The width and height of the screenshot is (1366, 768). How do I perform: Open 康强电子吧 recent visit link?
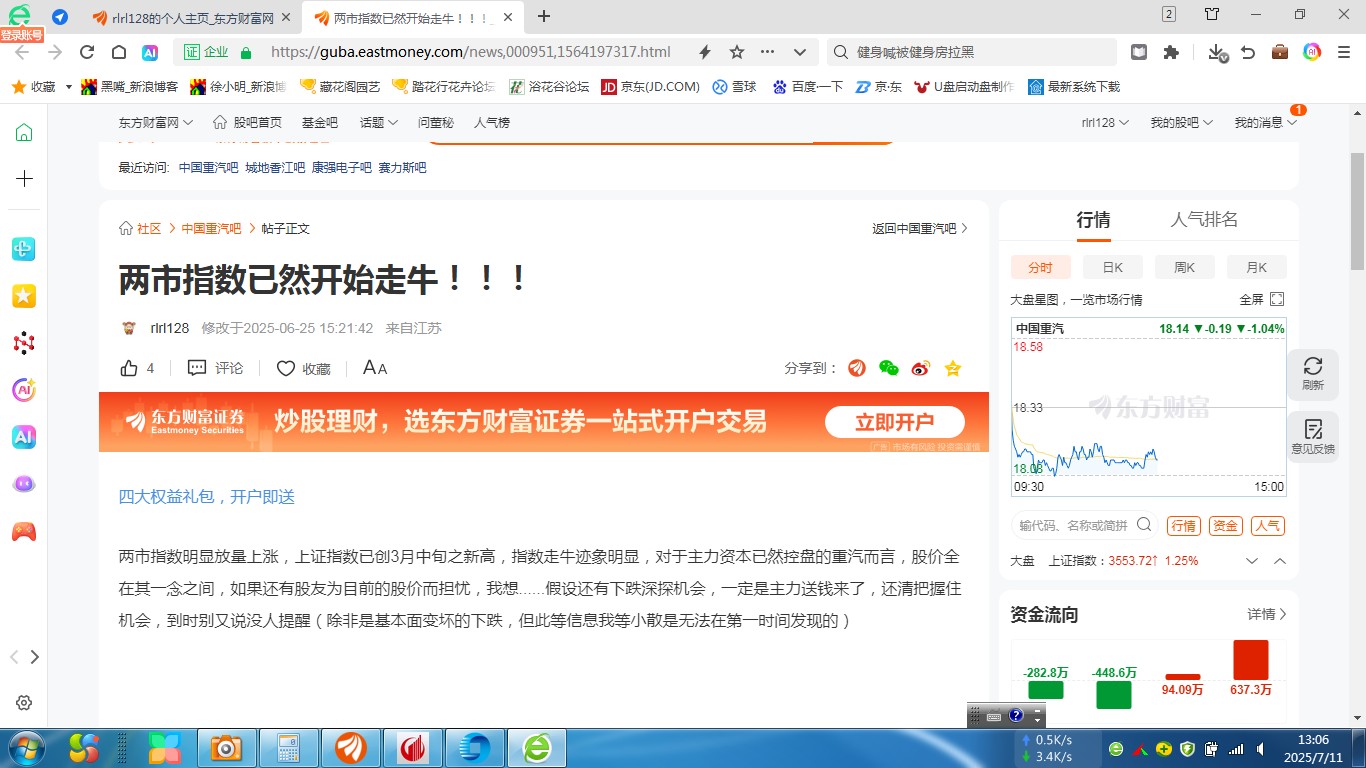[x=341, y=168]
